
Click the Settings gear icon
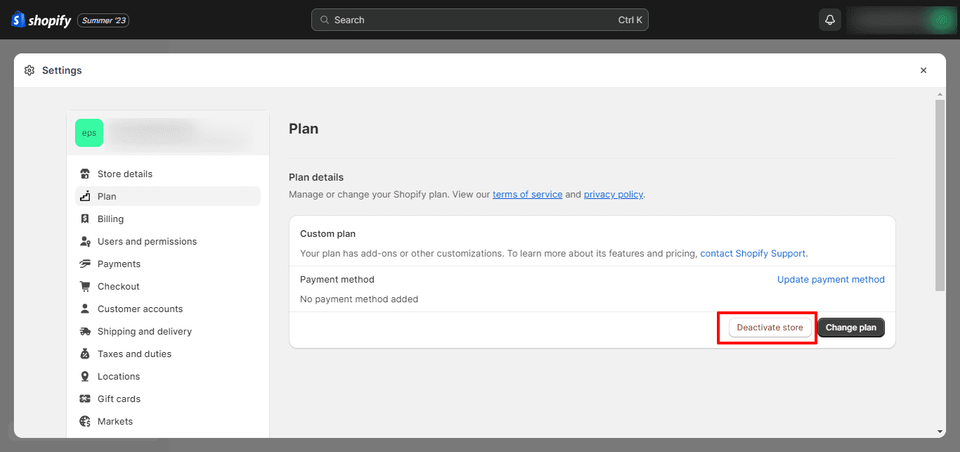(29, 70)
